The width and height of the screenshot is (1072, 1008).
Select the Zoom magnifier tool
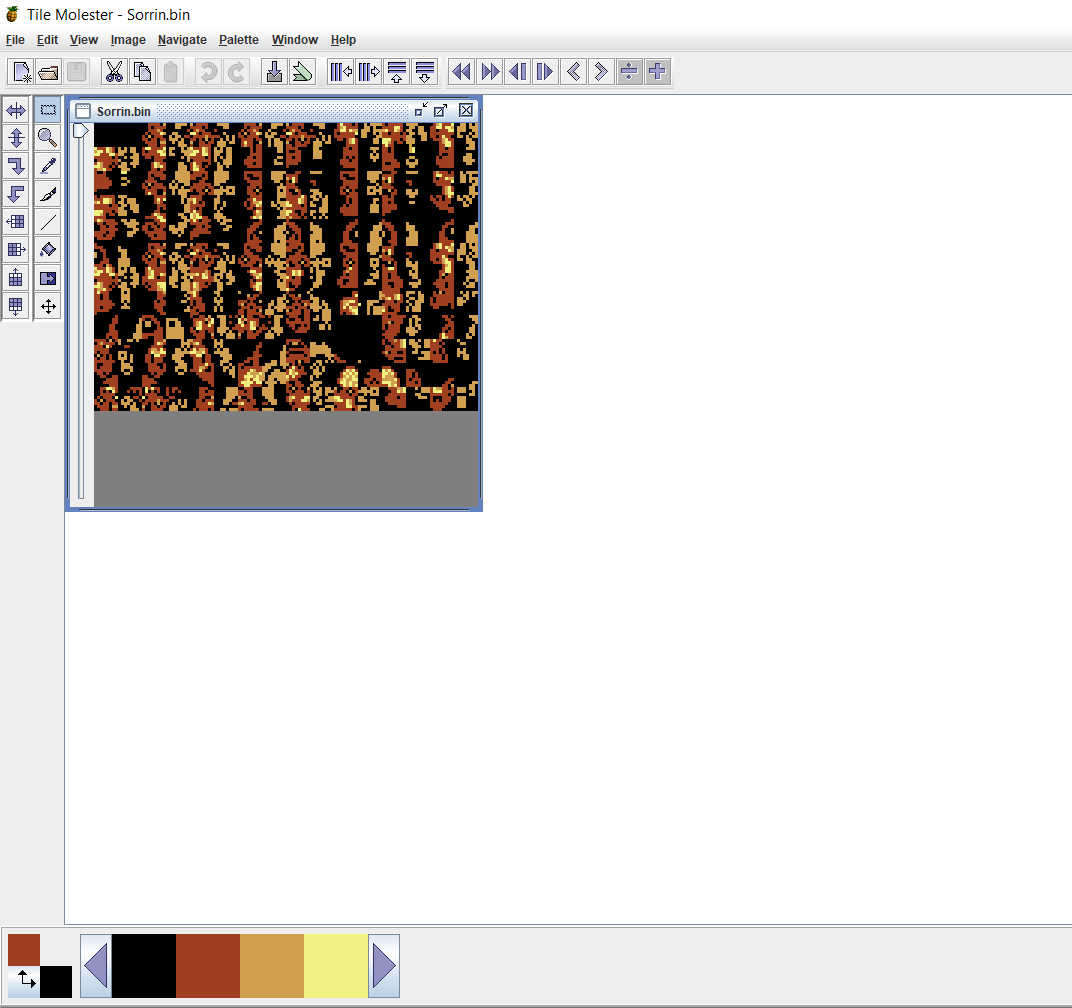(x=47, y=138)
